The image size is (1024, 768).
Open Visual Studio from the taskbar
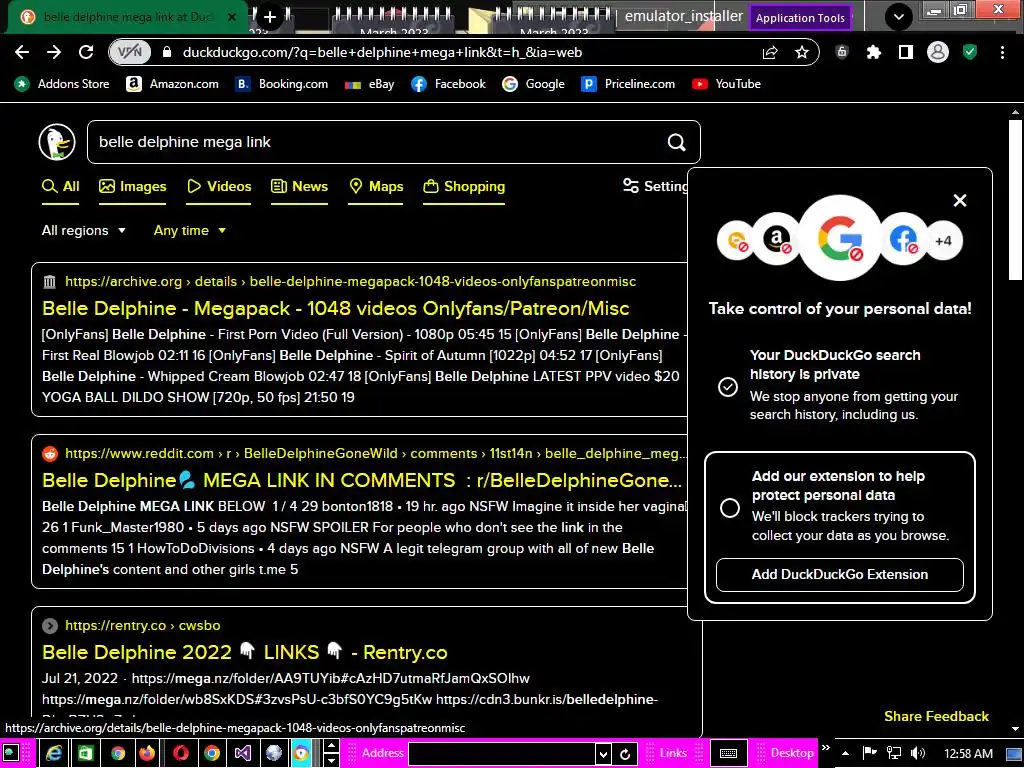coord(243,753)
